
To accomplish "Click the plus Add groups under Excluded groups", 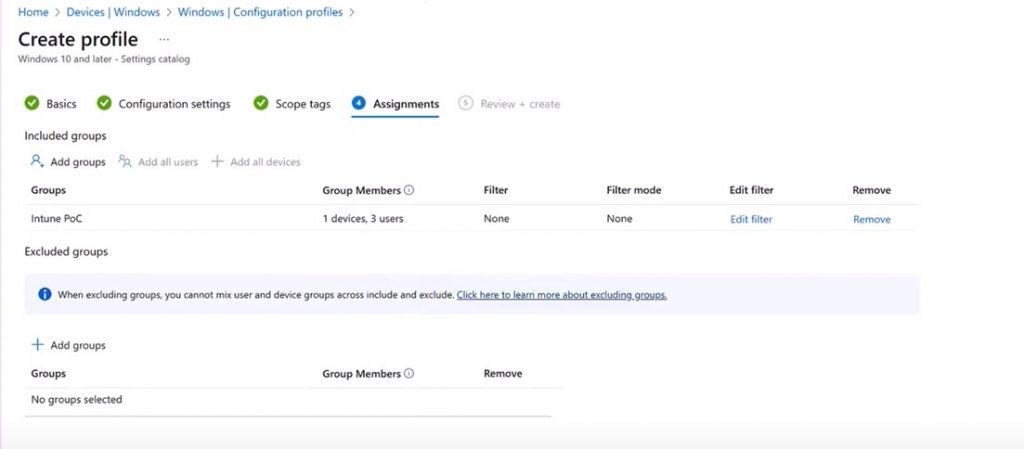I will click(68, 345).
